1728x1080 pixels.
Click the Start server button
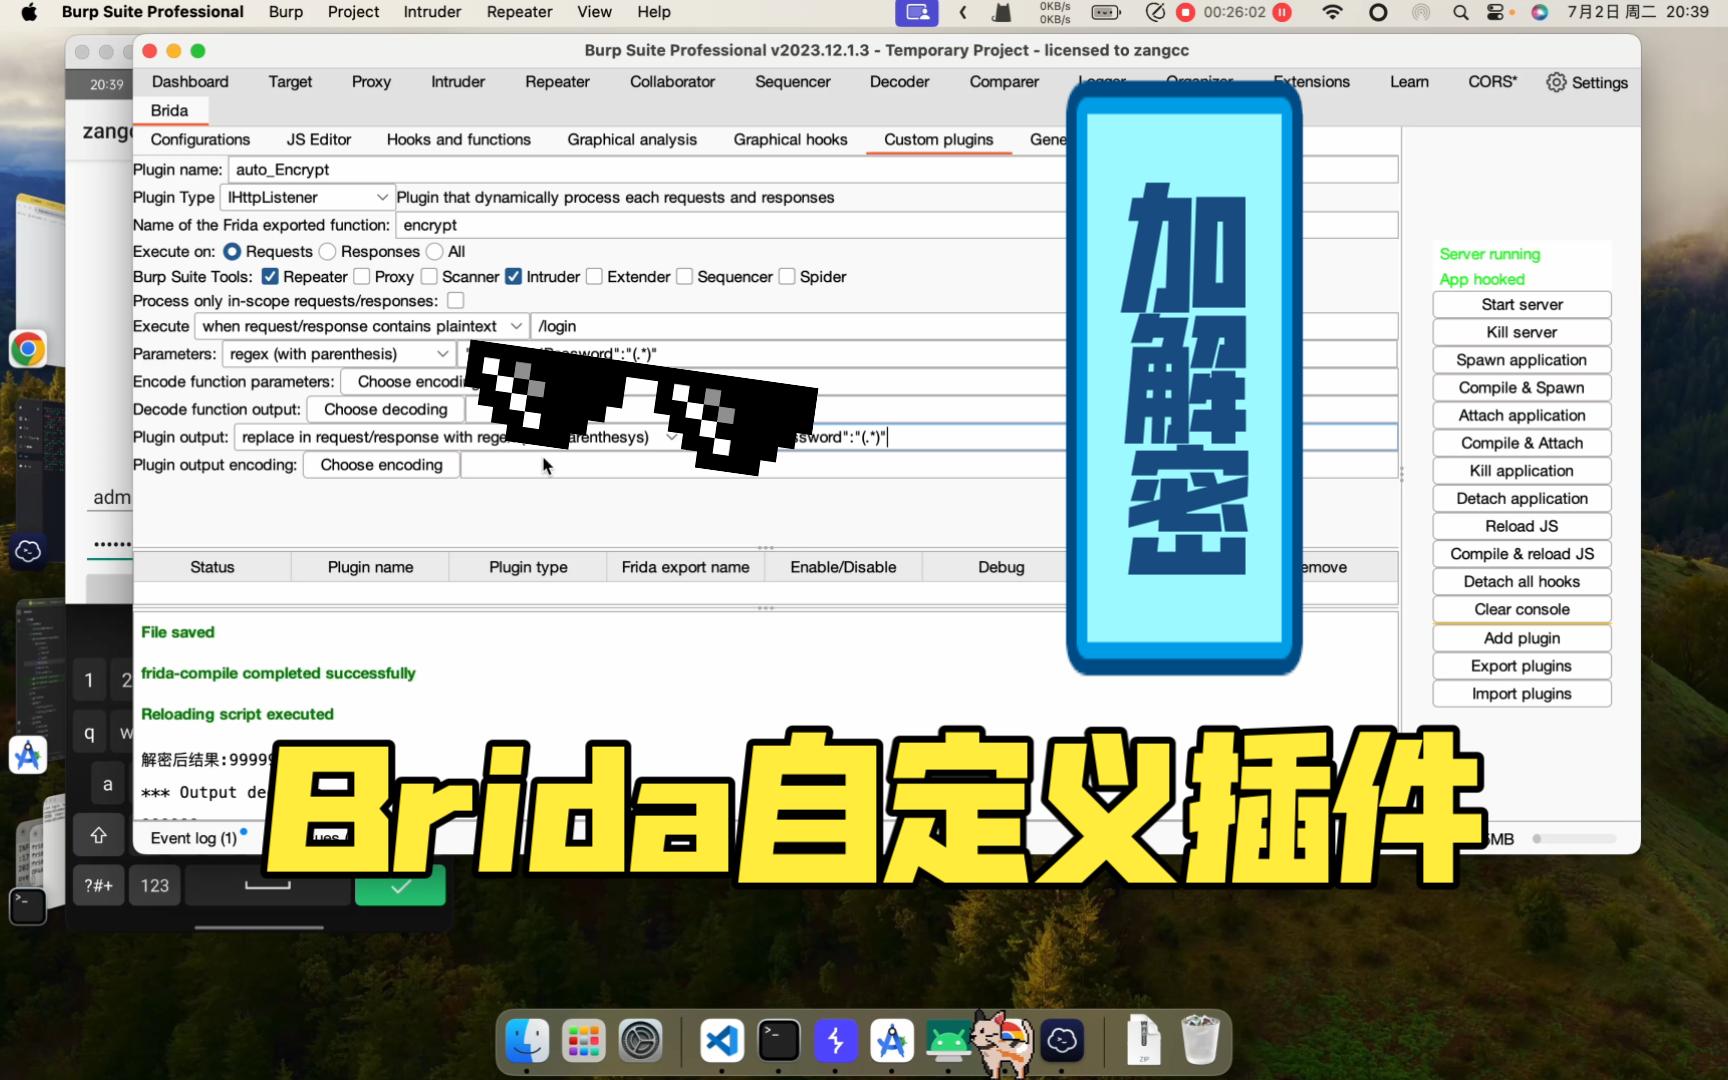[x=1522, y=305]
